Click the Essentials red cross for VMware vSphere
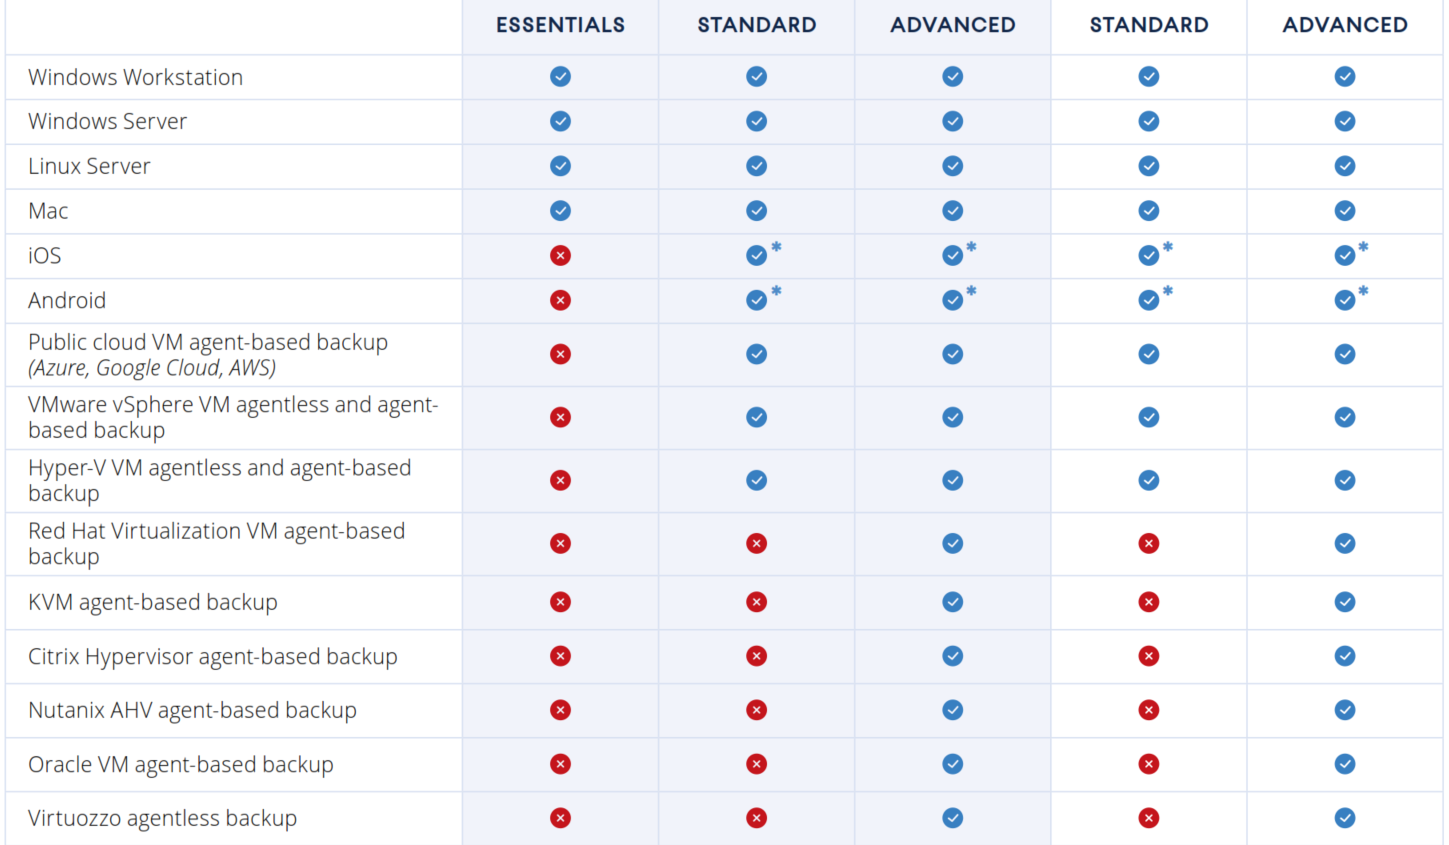Viewport: 1449px width, 845px height. click(x=560, y=417)
